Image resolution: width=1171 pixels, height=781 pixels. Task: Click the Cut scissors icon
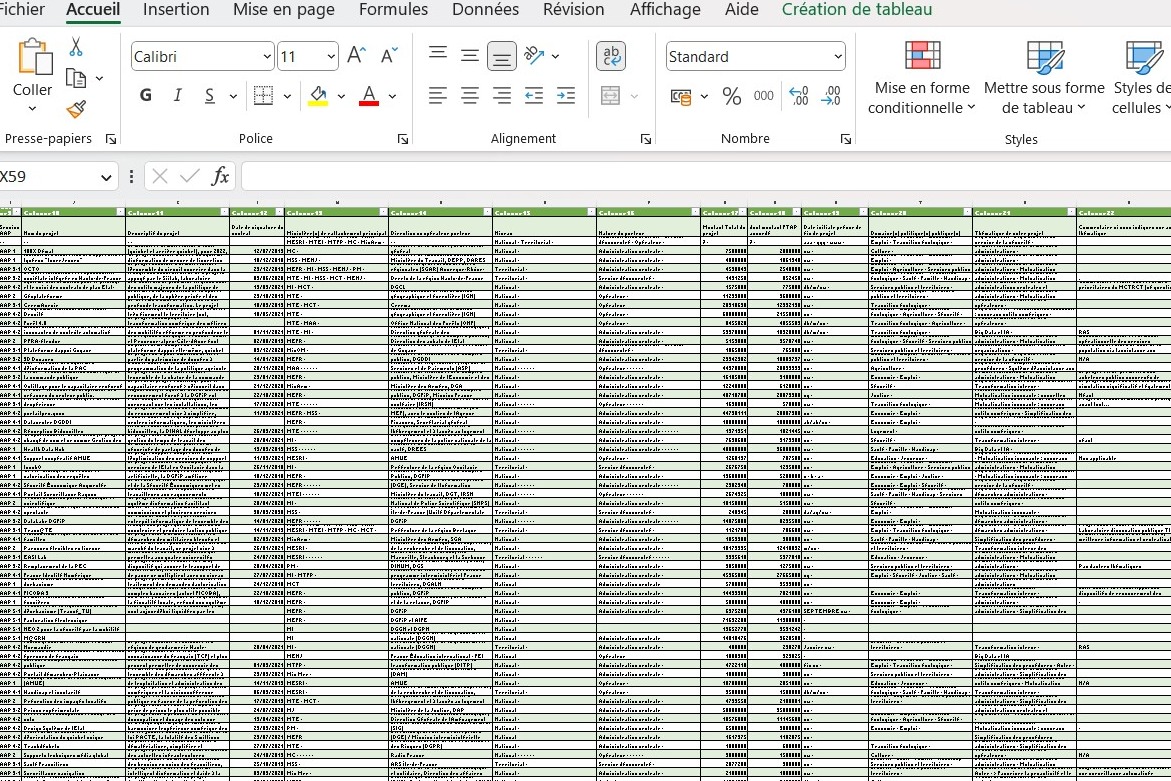coord(76,47)
